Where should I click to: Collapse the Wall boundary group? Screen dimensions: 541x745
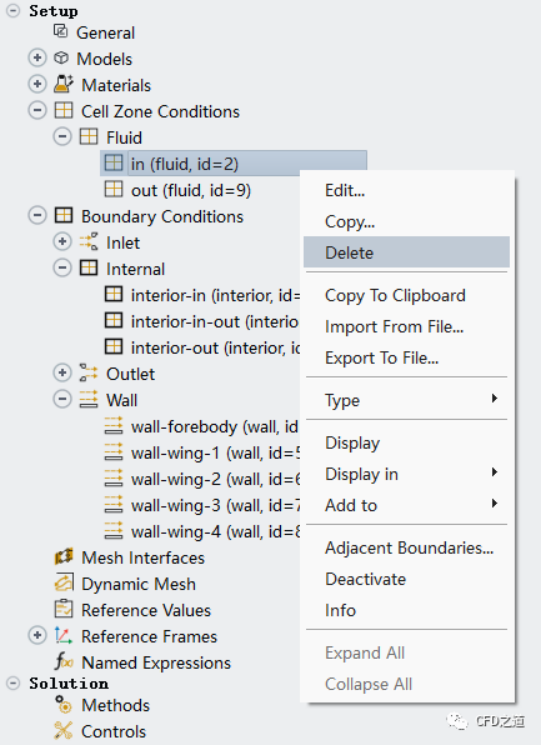point(62,399)
